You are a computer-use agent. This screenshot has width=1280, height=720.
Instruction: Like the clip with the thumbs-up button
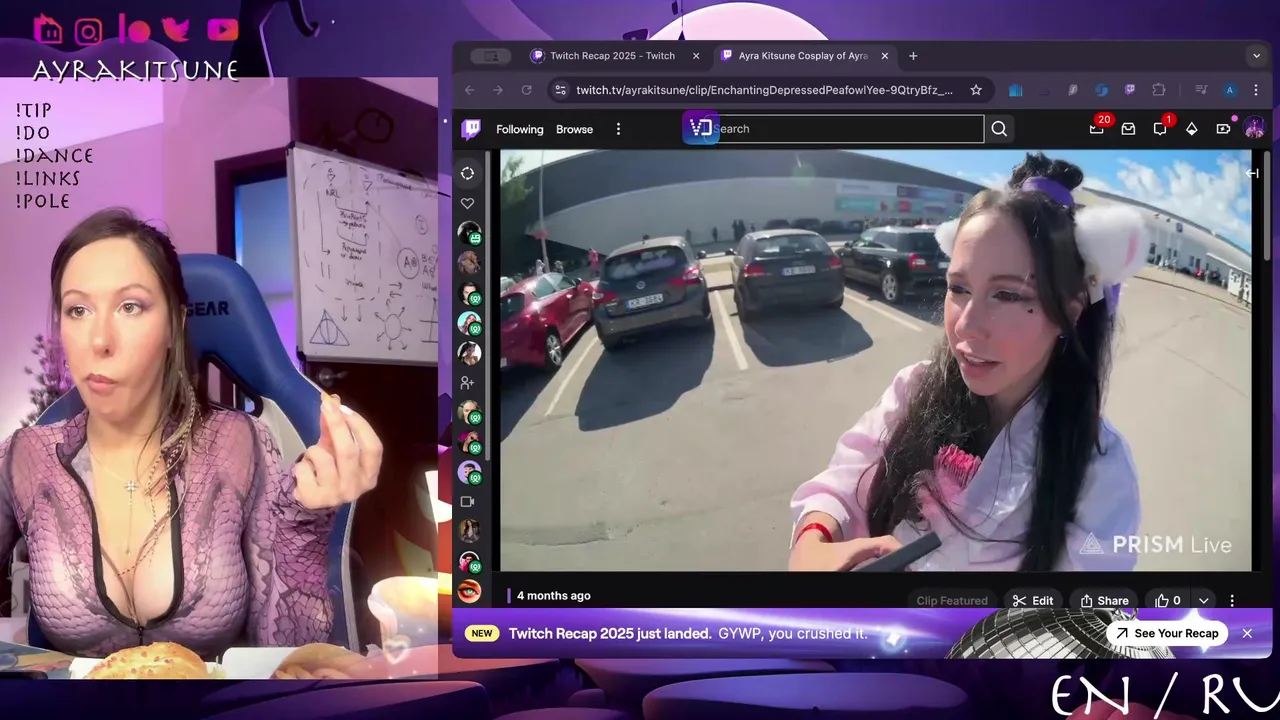1167,601
